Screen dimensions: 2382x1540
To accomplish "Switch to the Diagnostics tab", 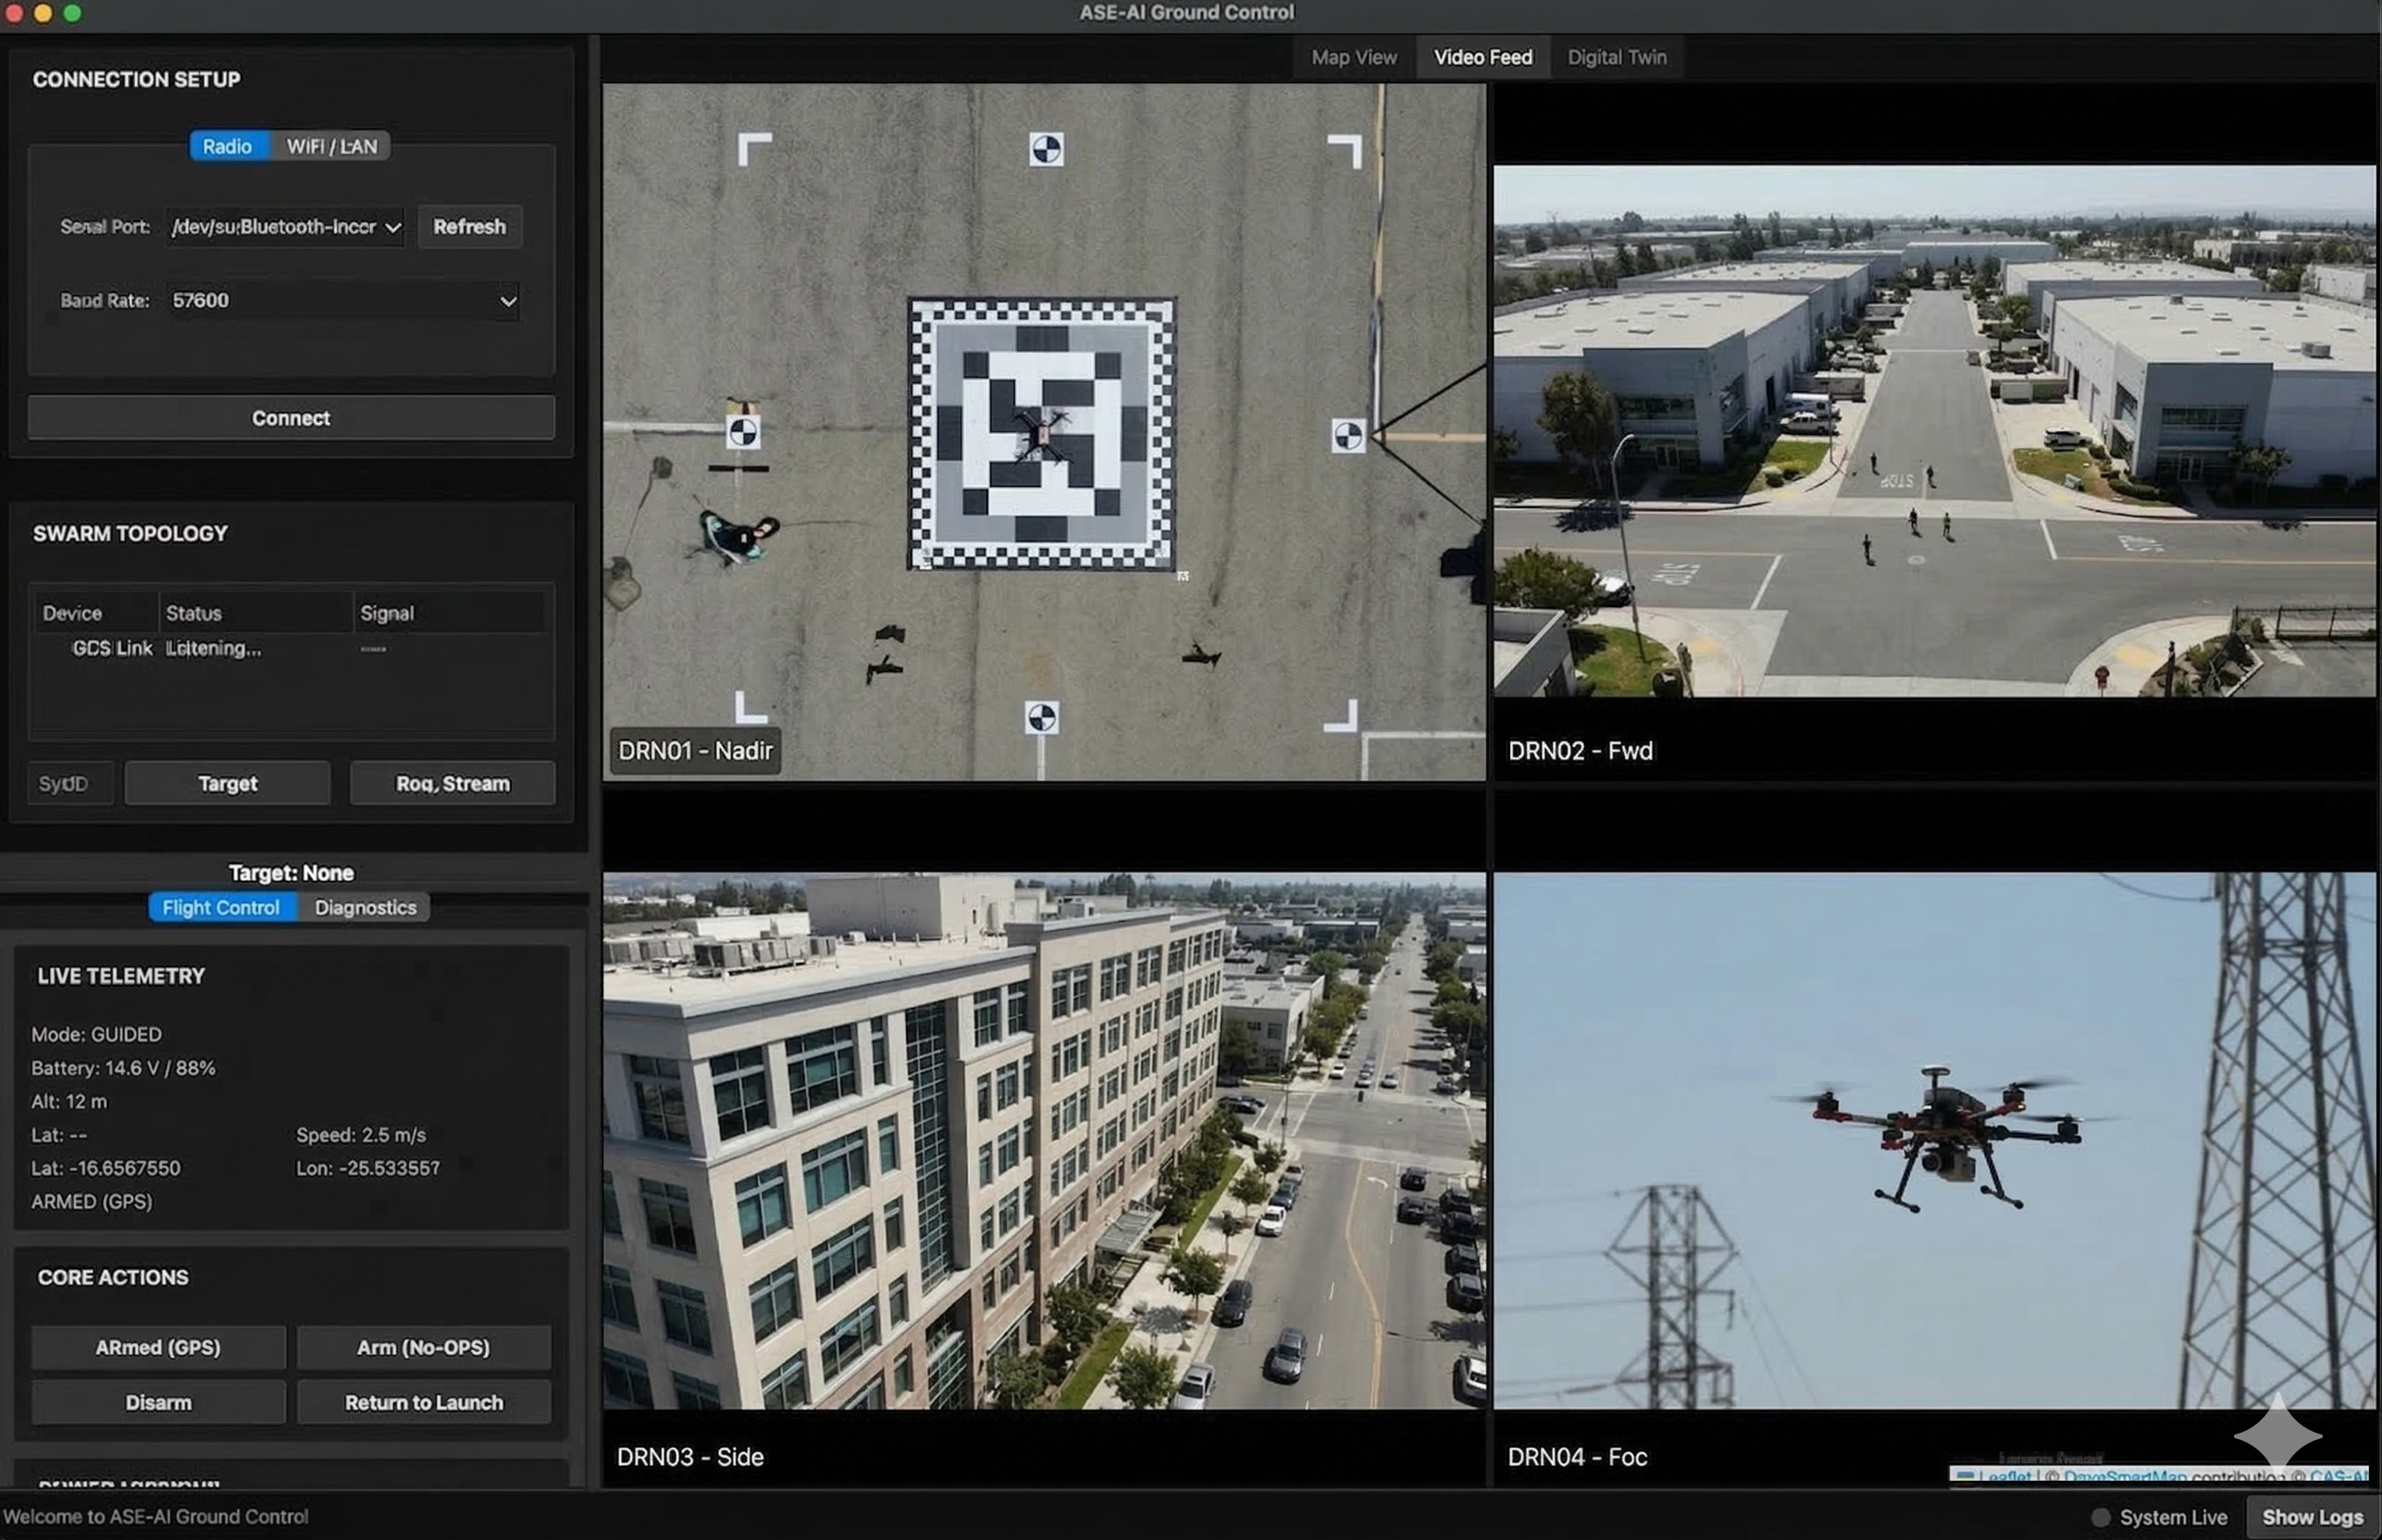I will tap(365, 907).
